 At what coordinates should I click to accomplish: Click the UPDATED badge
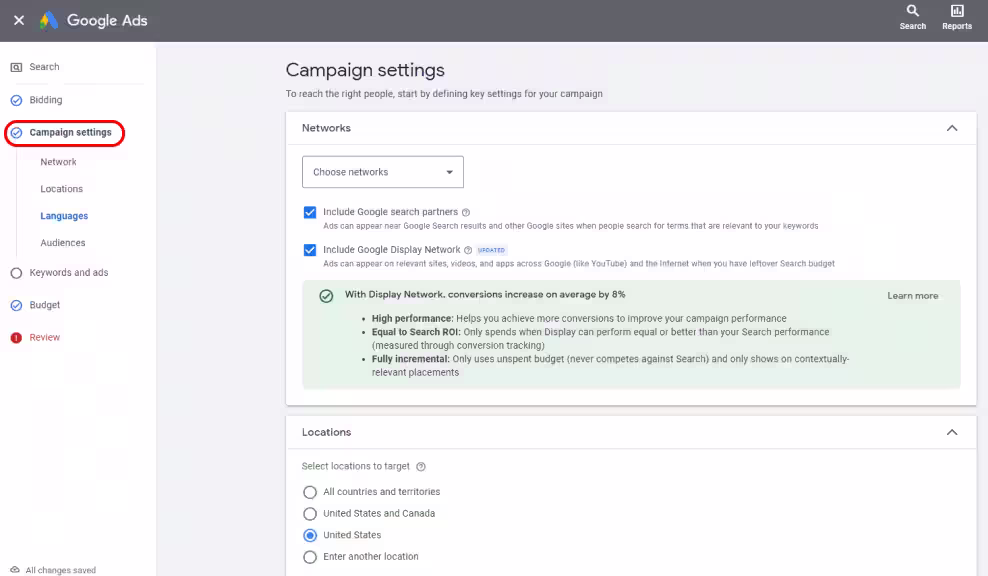pos(491,250)
